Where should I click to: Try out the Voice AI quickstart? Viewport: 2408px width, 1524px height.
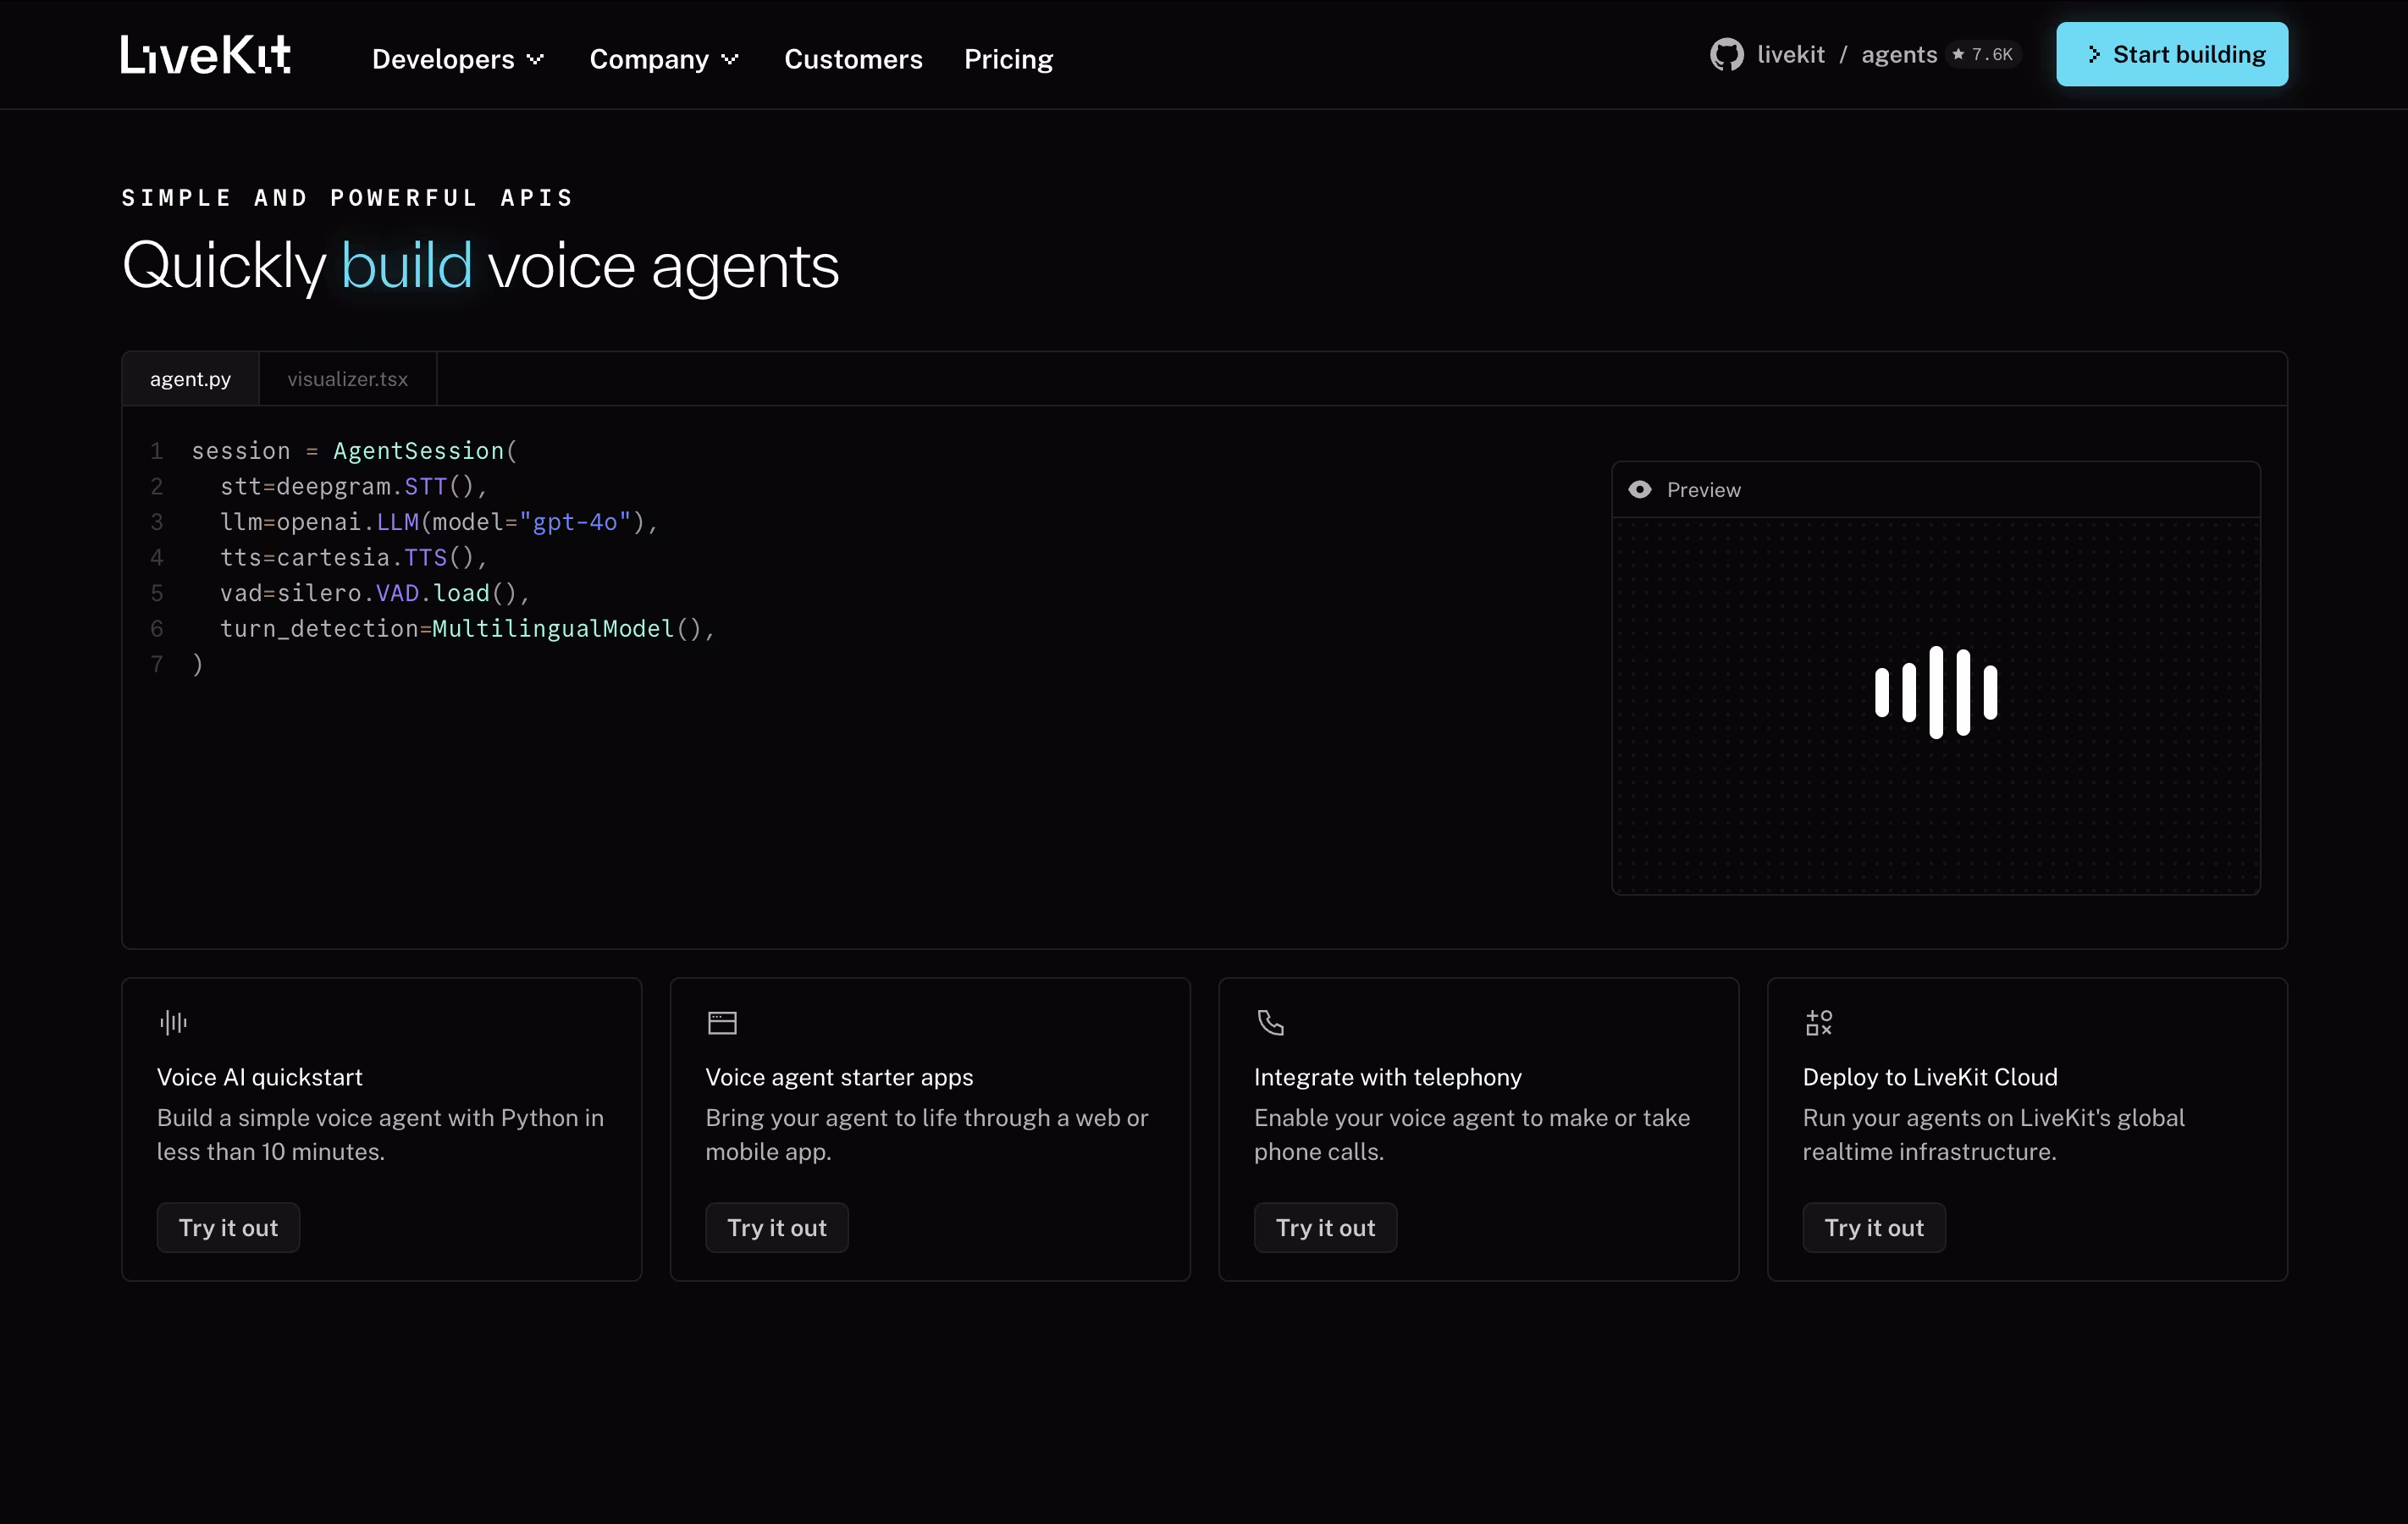point(228,1227)
